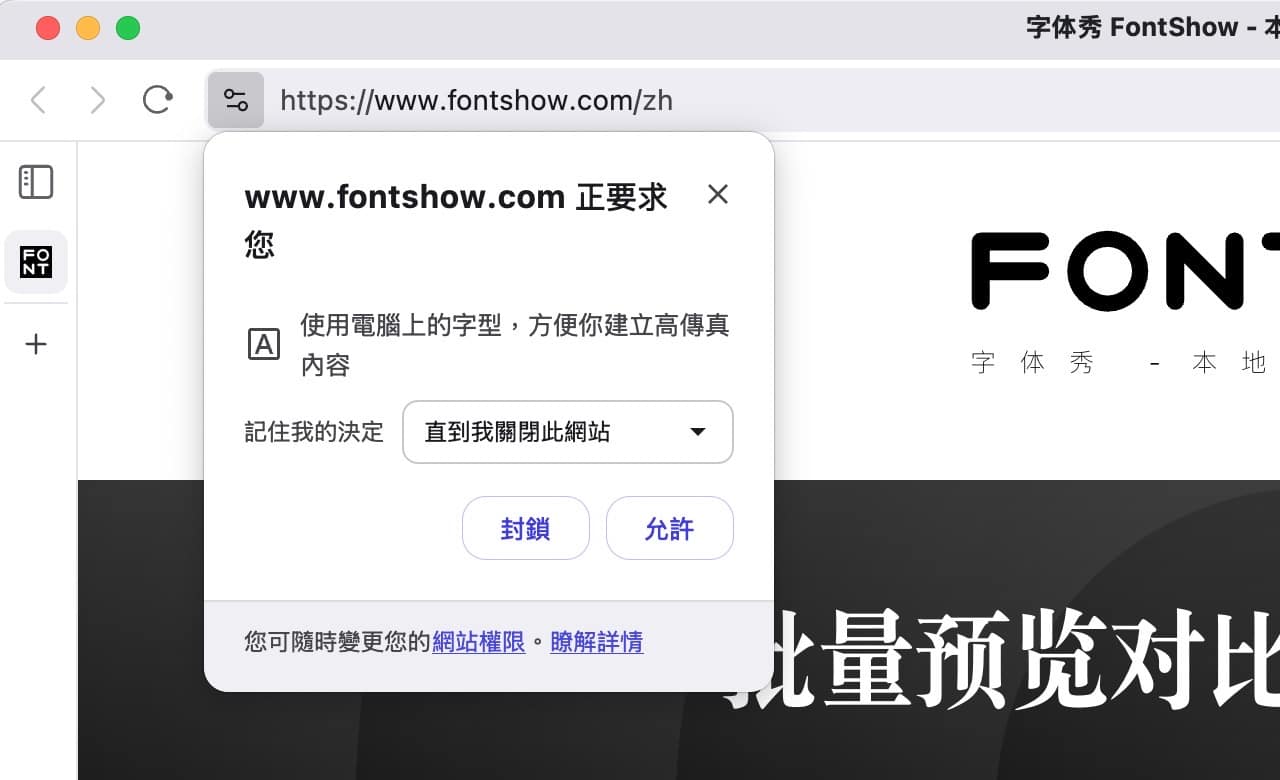The height and width of the screenshot is (780, 1280).
Task: Toggle the sidebar panel icon
Action: pyautogui.click(x=36, y=182)
